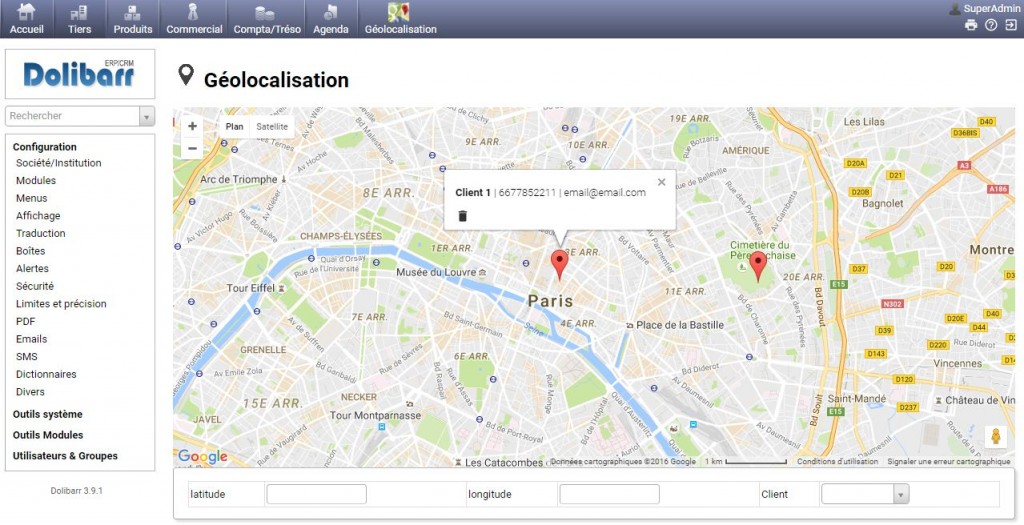Open Société/Institution settings
Viewport: 1024px width, 525px height.
(x=59, y=163)
